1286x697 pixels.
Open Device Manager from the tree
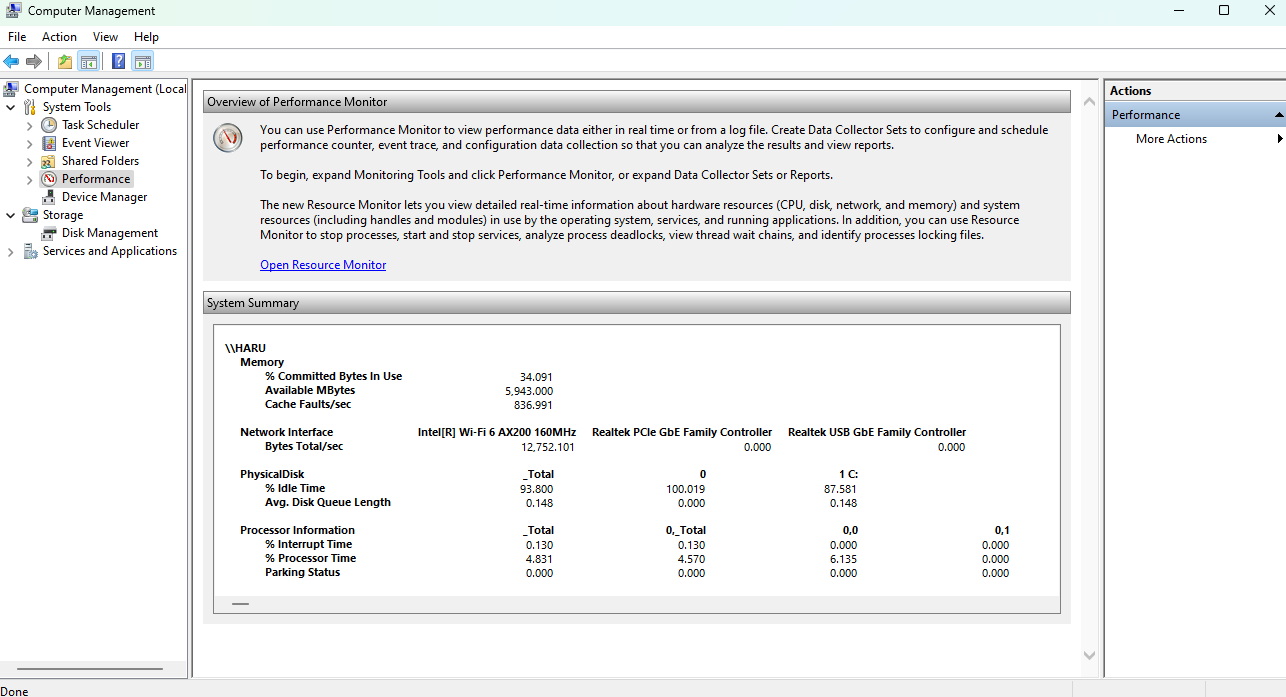(x=104, y=197)
